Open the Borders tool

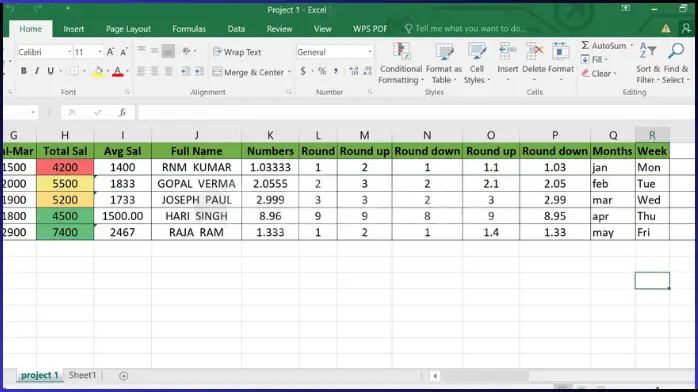(74, 71)
